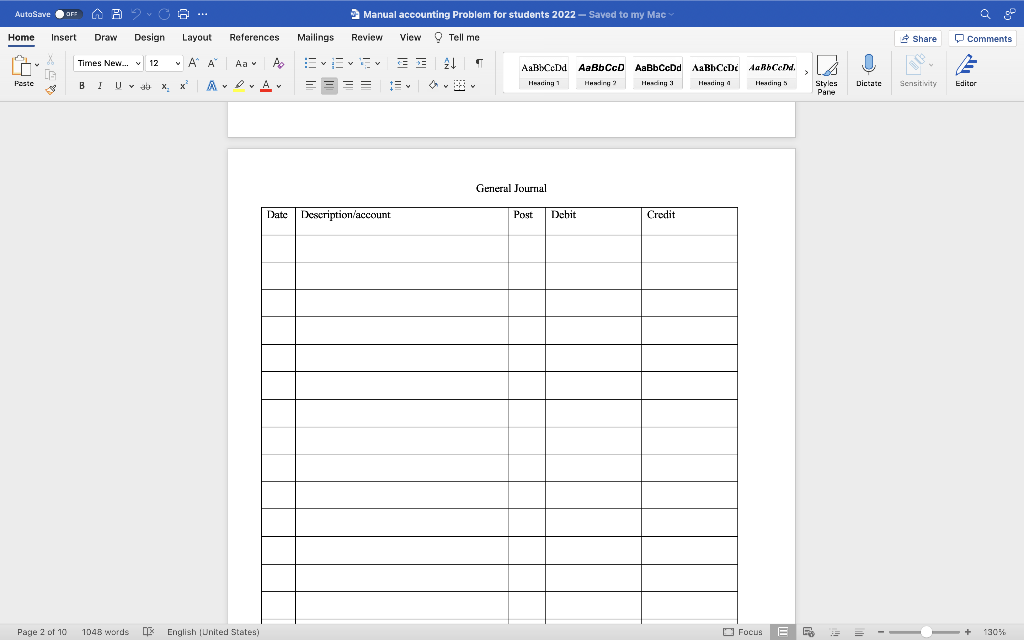Image resolution: width=1024 pixels, height=640 pixels.
Task: Click the Comments button
Action: 983,39
